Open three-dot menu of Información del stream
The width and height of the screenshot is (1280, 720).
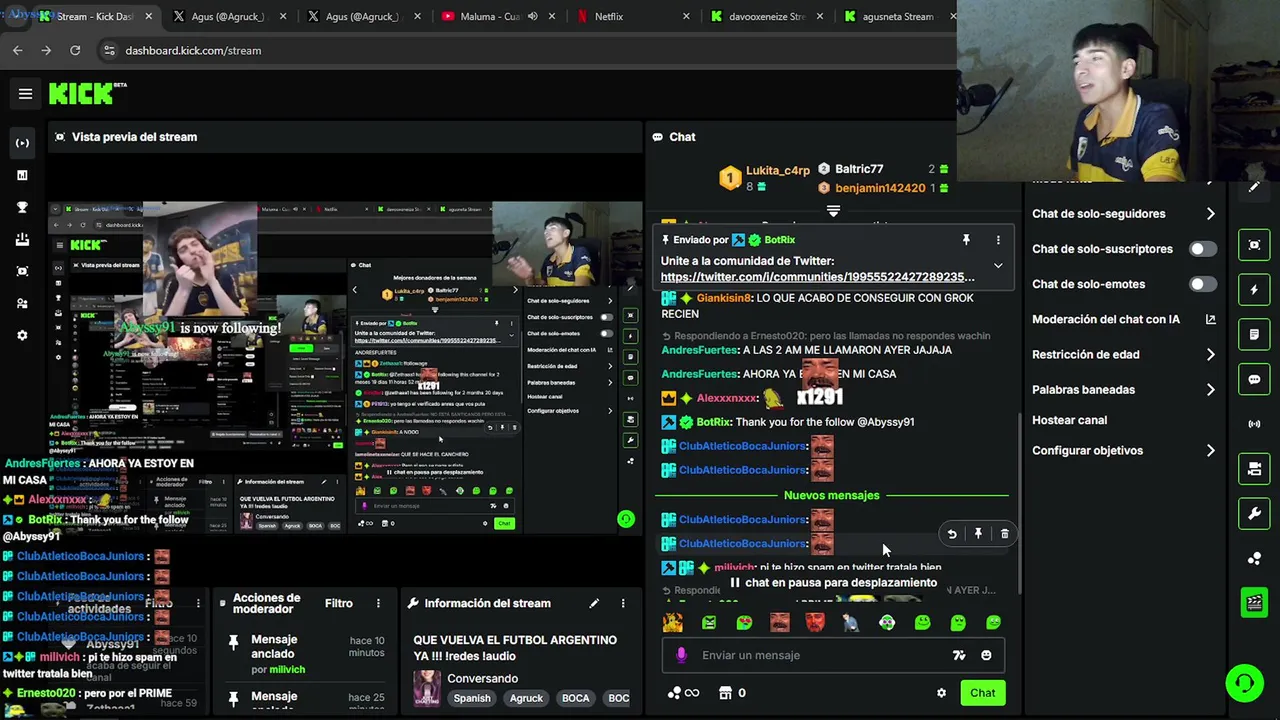622,603
